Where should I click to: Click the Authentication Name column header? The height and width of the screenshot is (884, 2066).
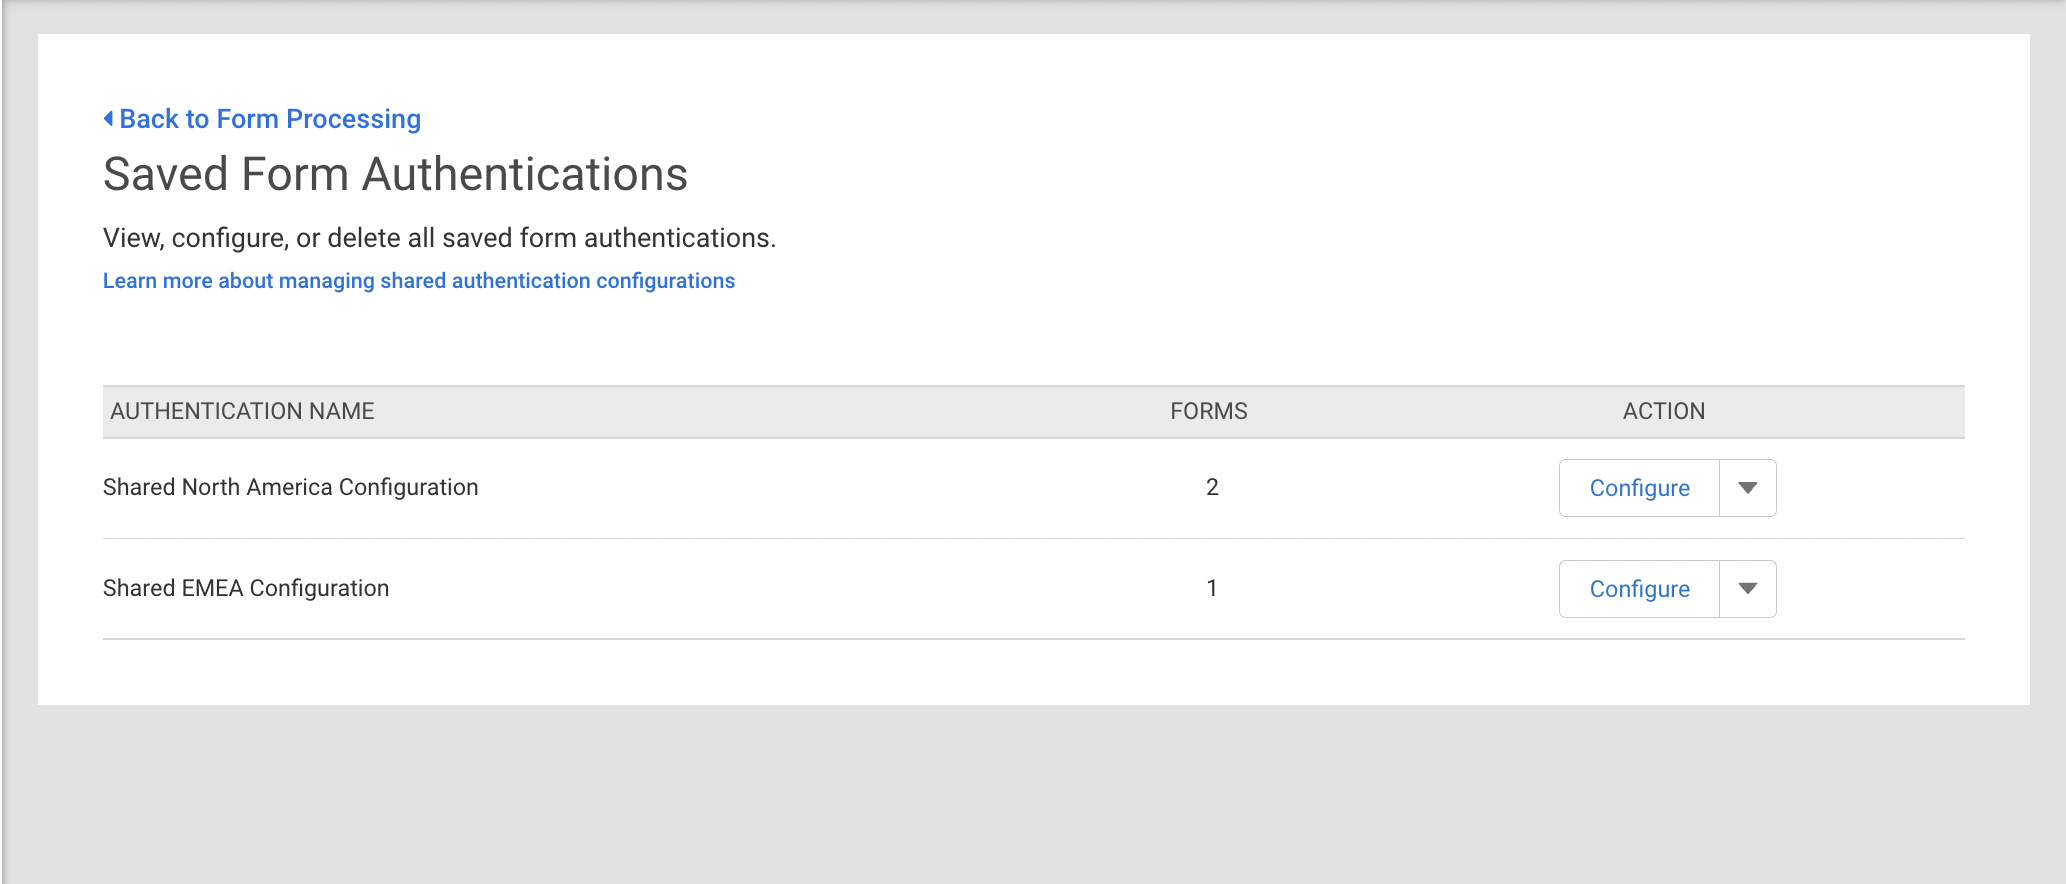pos(242,411)
